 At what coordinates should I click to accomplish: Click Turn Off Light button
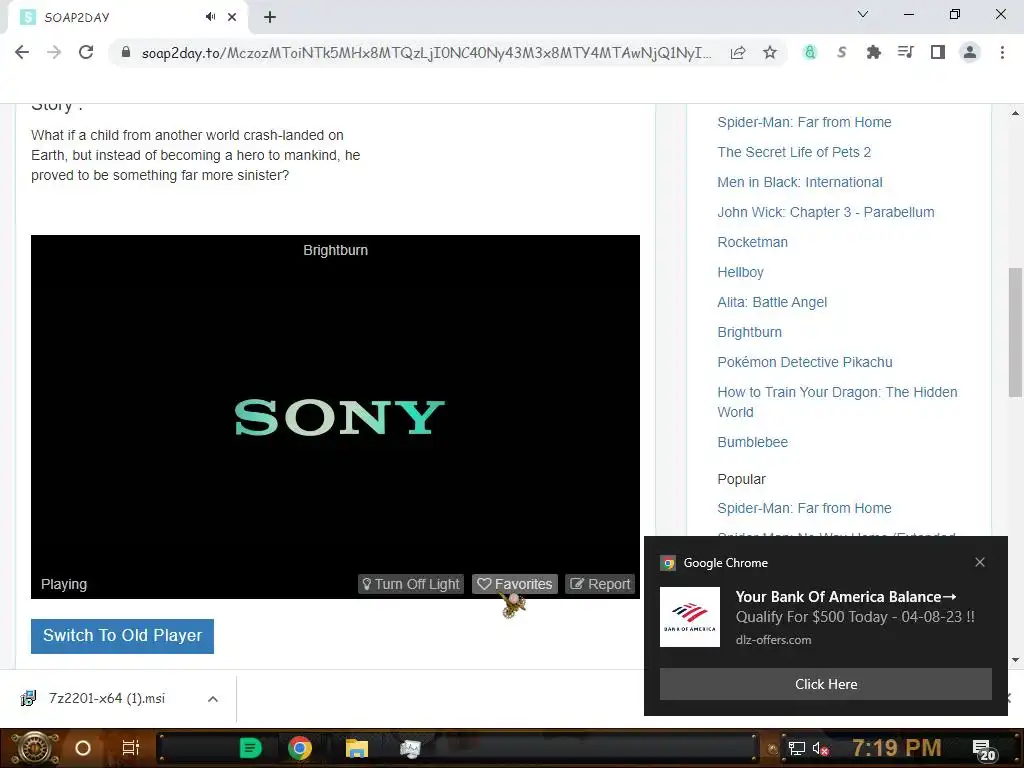411,584
